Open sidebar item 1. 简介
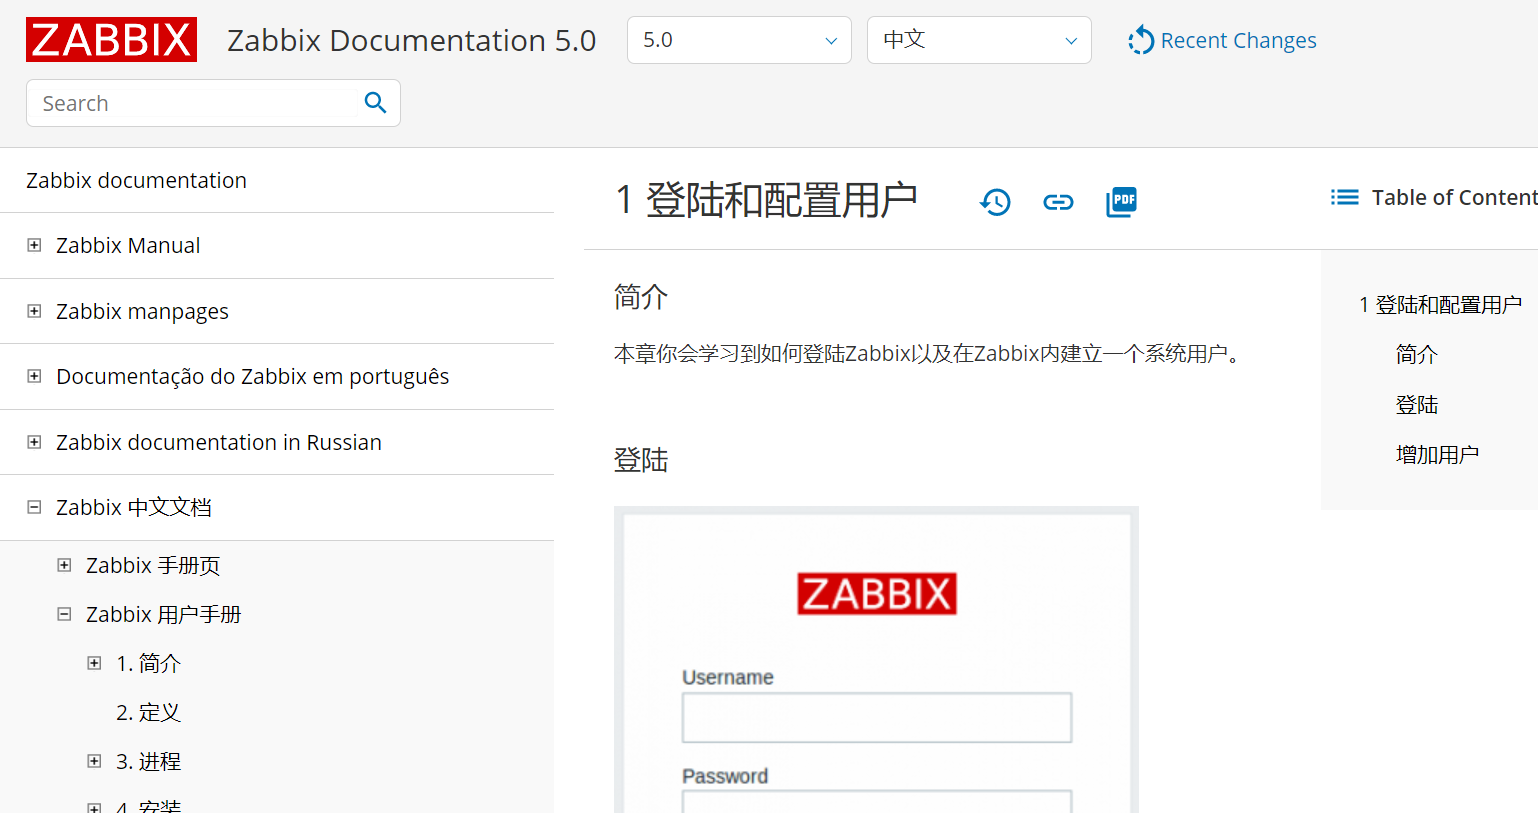This screenshot has width=1538, height=813. coord(148,663)
